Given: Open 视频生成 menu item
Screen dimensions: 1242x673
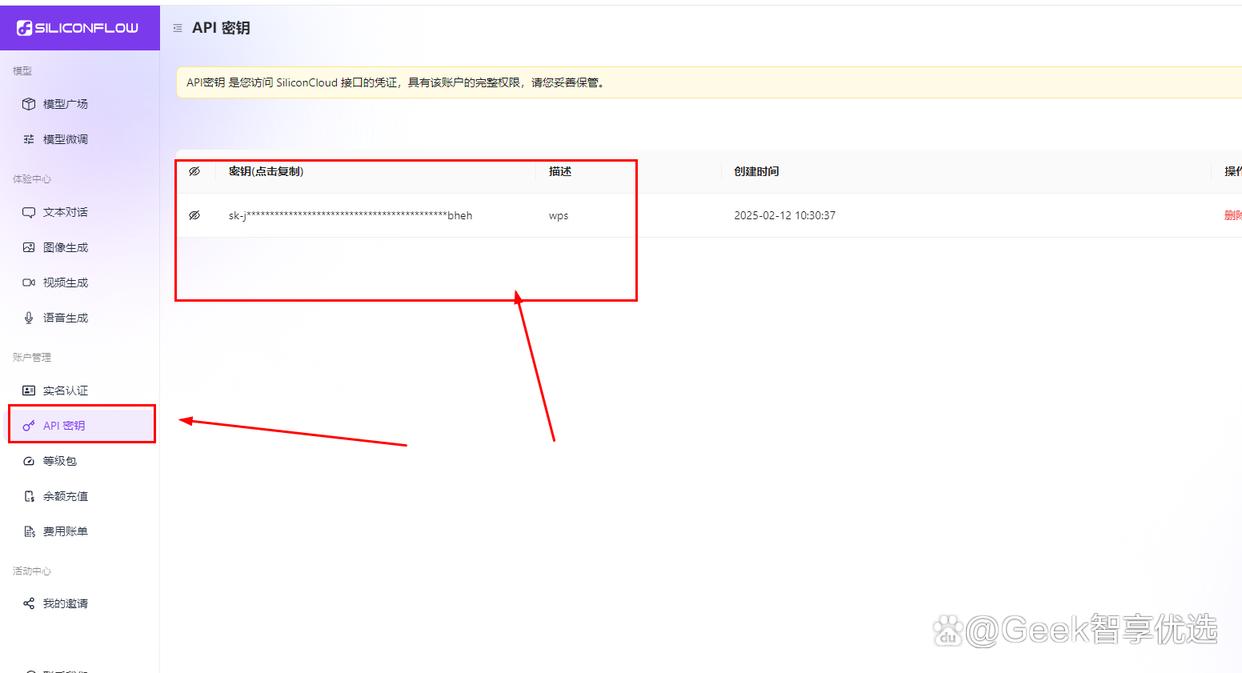Looking at the screenshot, I should [x=80, y=283].
